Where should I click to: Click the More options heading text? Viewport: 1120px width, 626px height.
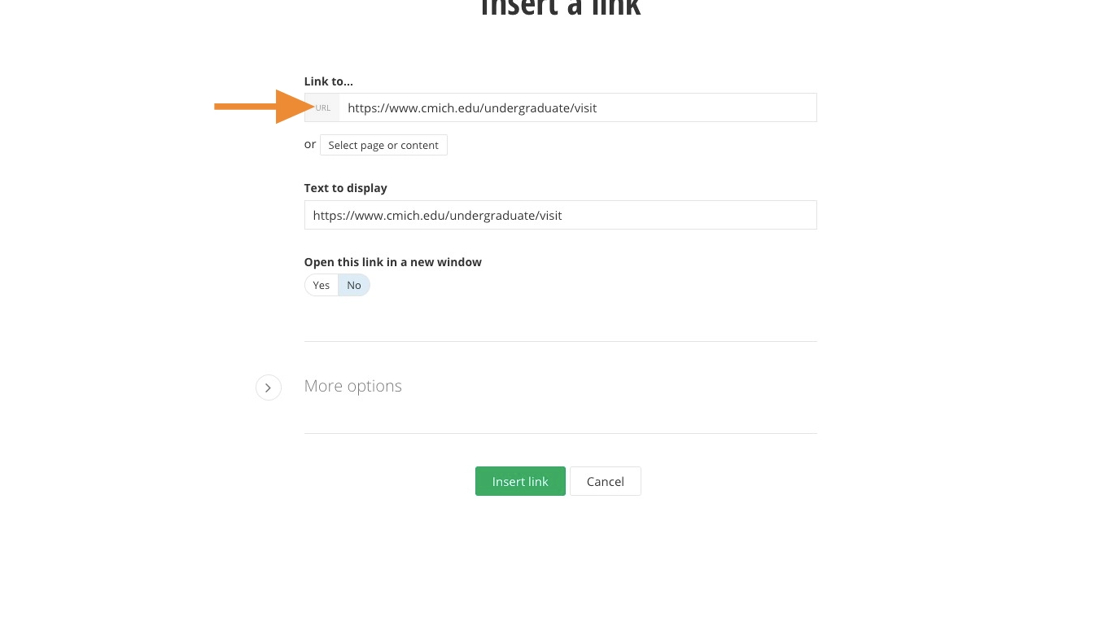click(x=353, y=386)
